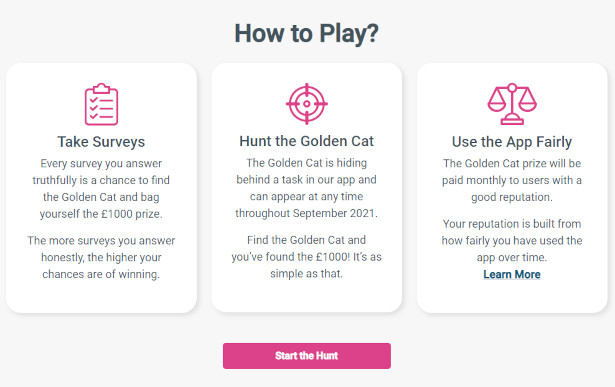The width and height of the screenshot is (615, 387).
Task: Click the paragraph mentioning September 2021
Action: pyautogui.click(x=307, y=188)
